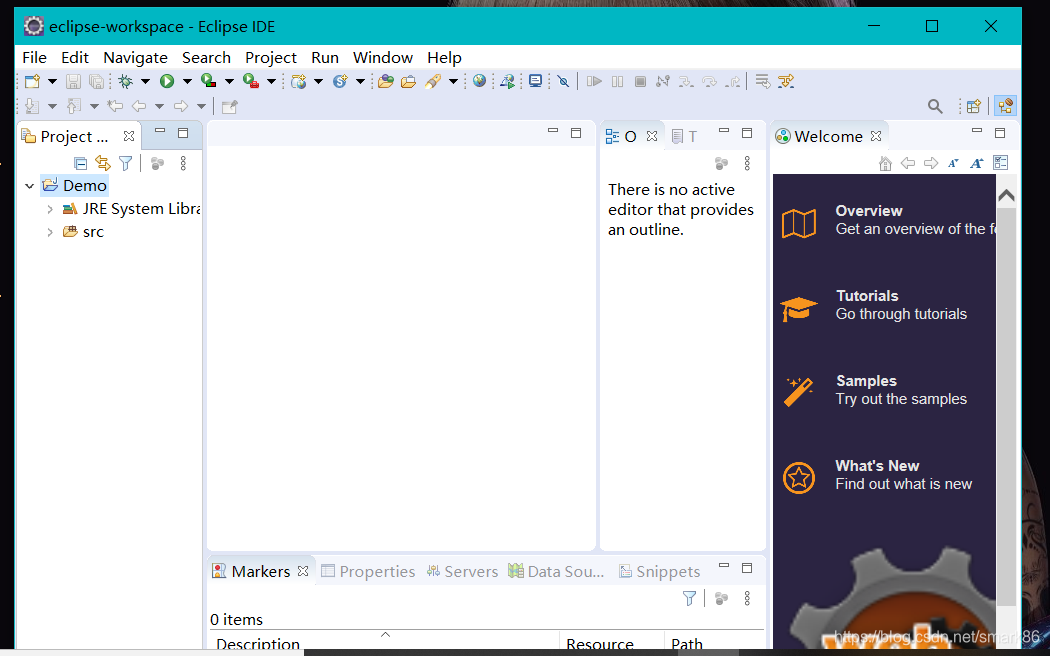This screenshot has width=1050, height=656.
Task: Open the File menu
Action: coord(34,58)
